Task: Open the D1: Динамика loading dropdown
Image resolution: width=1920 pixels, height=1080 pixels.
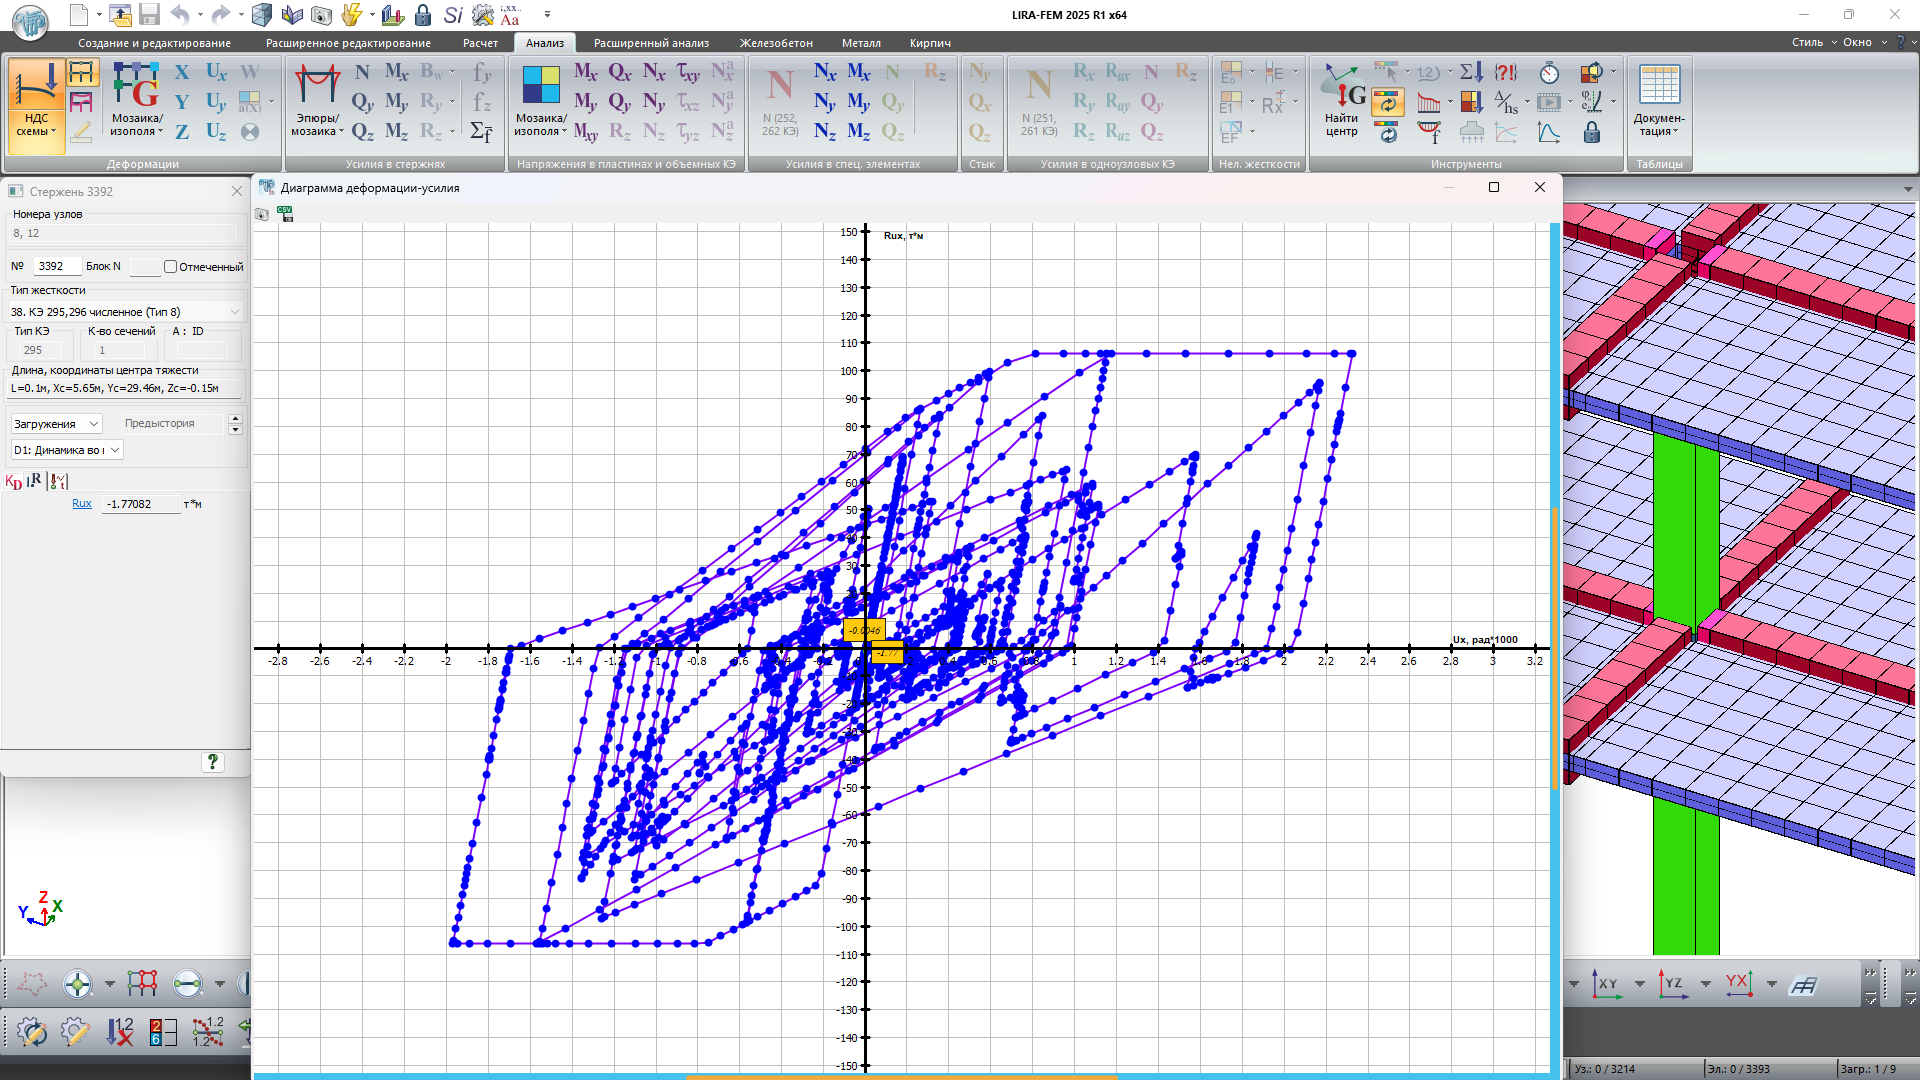Action: point(67,450)
